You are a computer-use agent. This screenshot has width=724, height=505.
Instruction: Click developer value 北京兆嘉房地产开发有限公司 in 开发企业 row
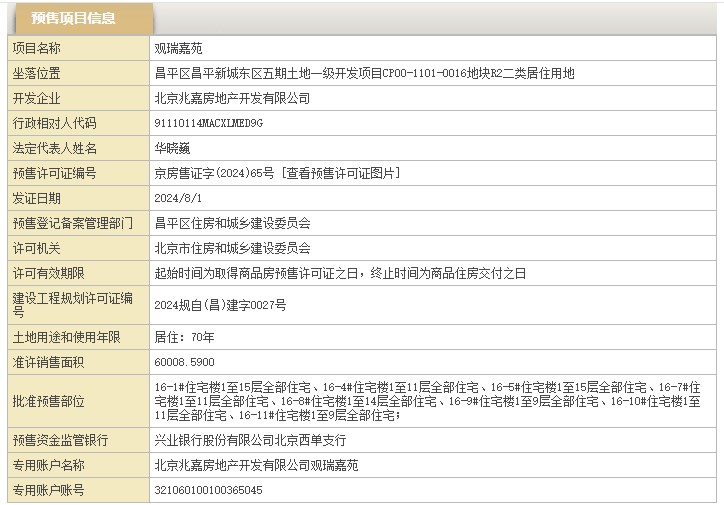[x=232, y=98]
